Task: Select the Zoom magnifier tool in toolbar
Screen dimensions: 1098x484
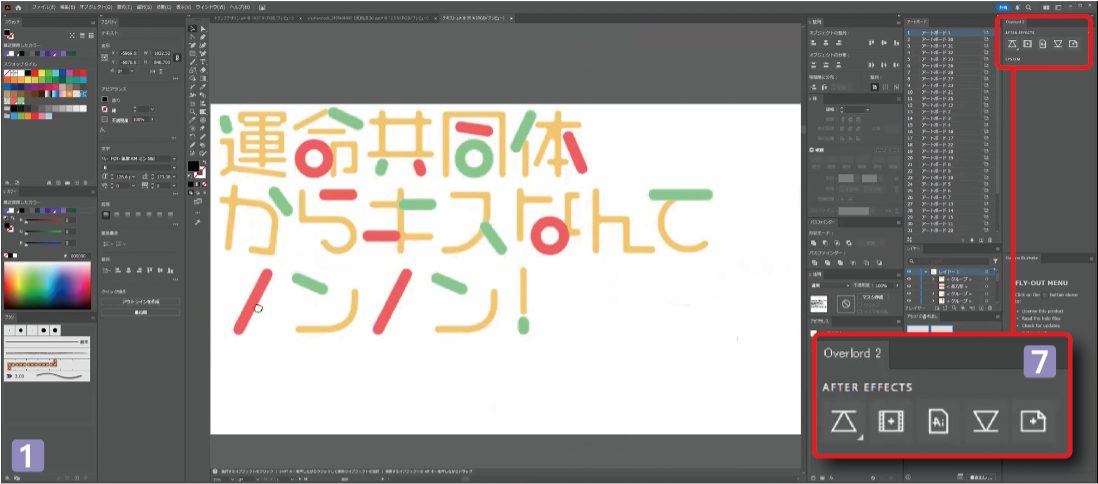Action: (193, 111)
